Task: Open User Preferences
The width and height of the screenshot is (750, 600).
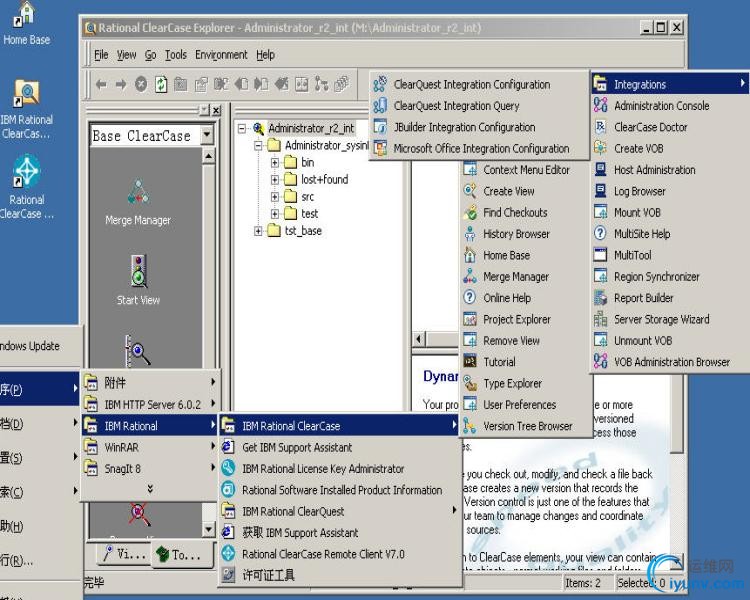Action: 525,405
